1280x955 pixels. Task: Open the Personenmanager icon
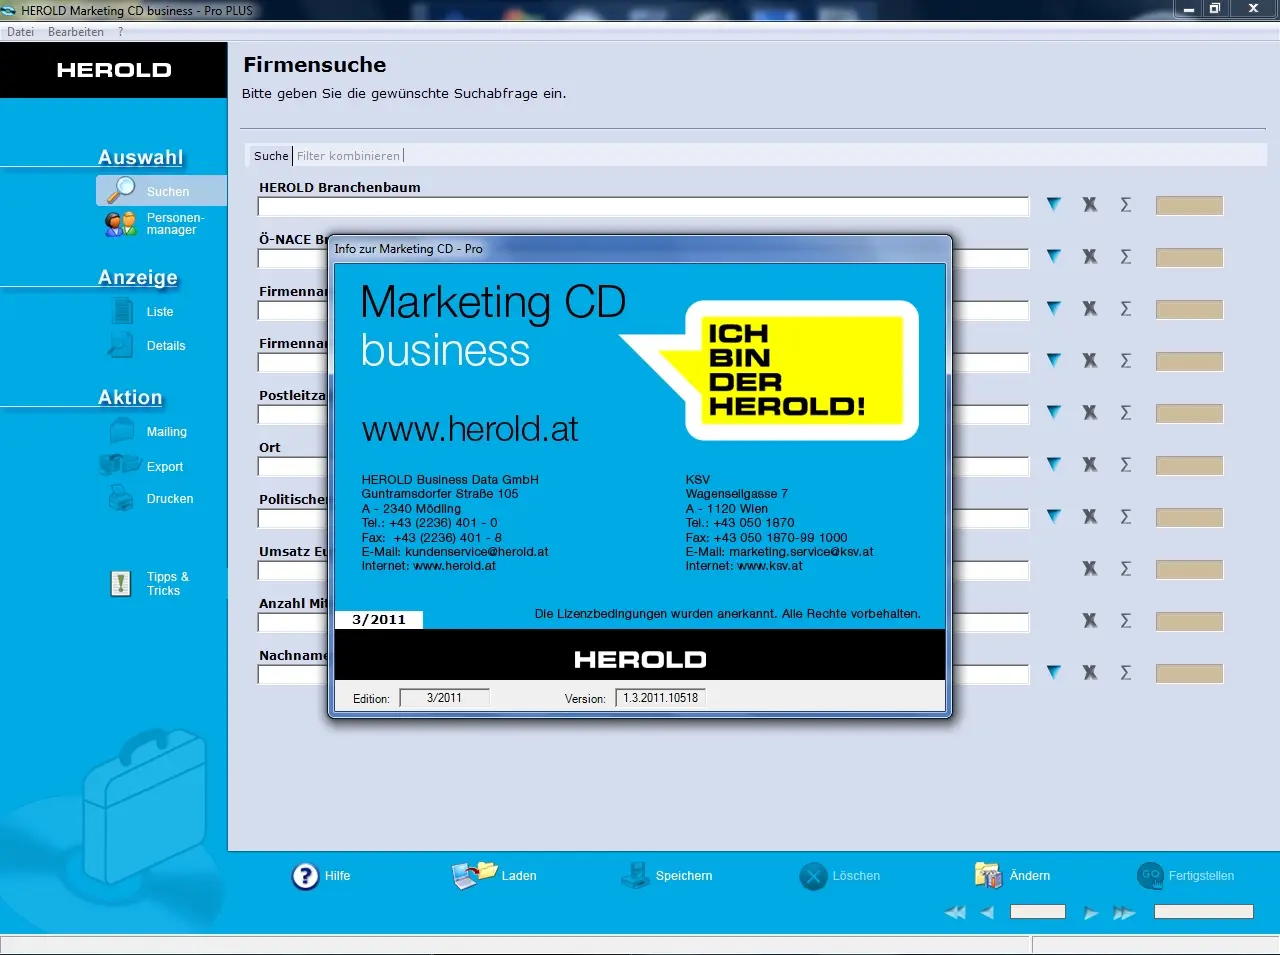[120, 224]
